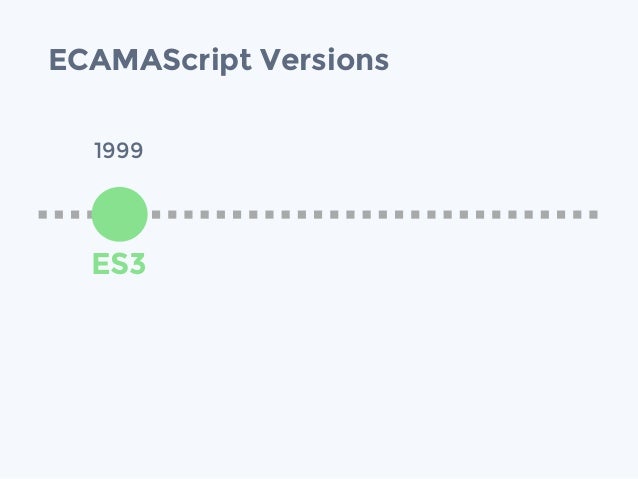
Task: Click the ECAMAScript Versions heading
Action: [219, 60]
